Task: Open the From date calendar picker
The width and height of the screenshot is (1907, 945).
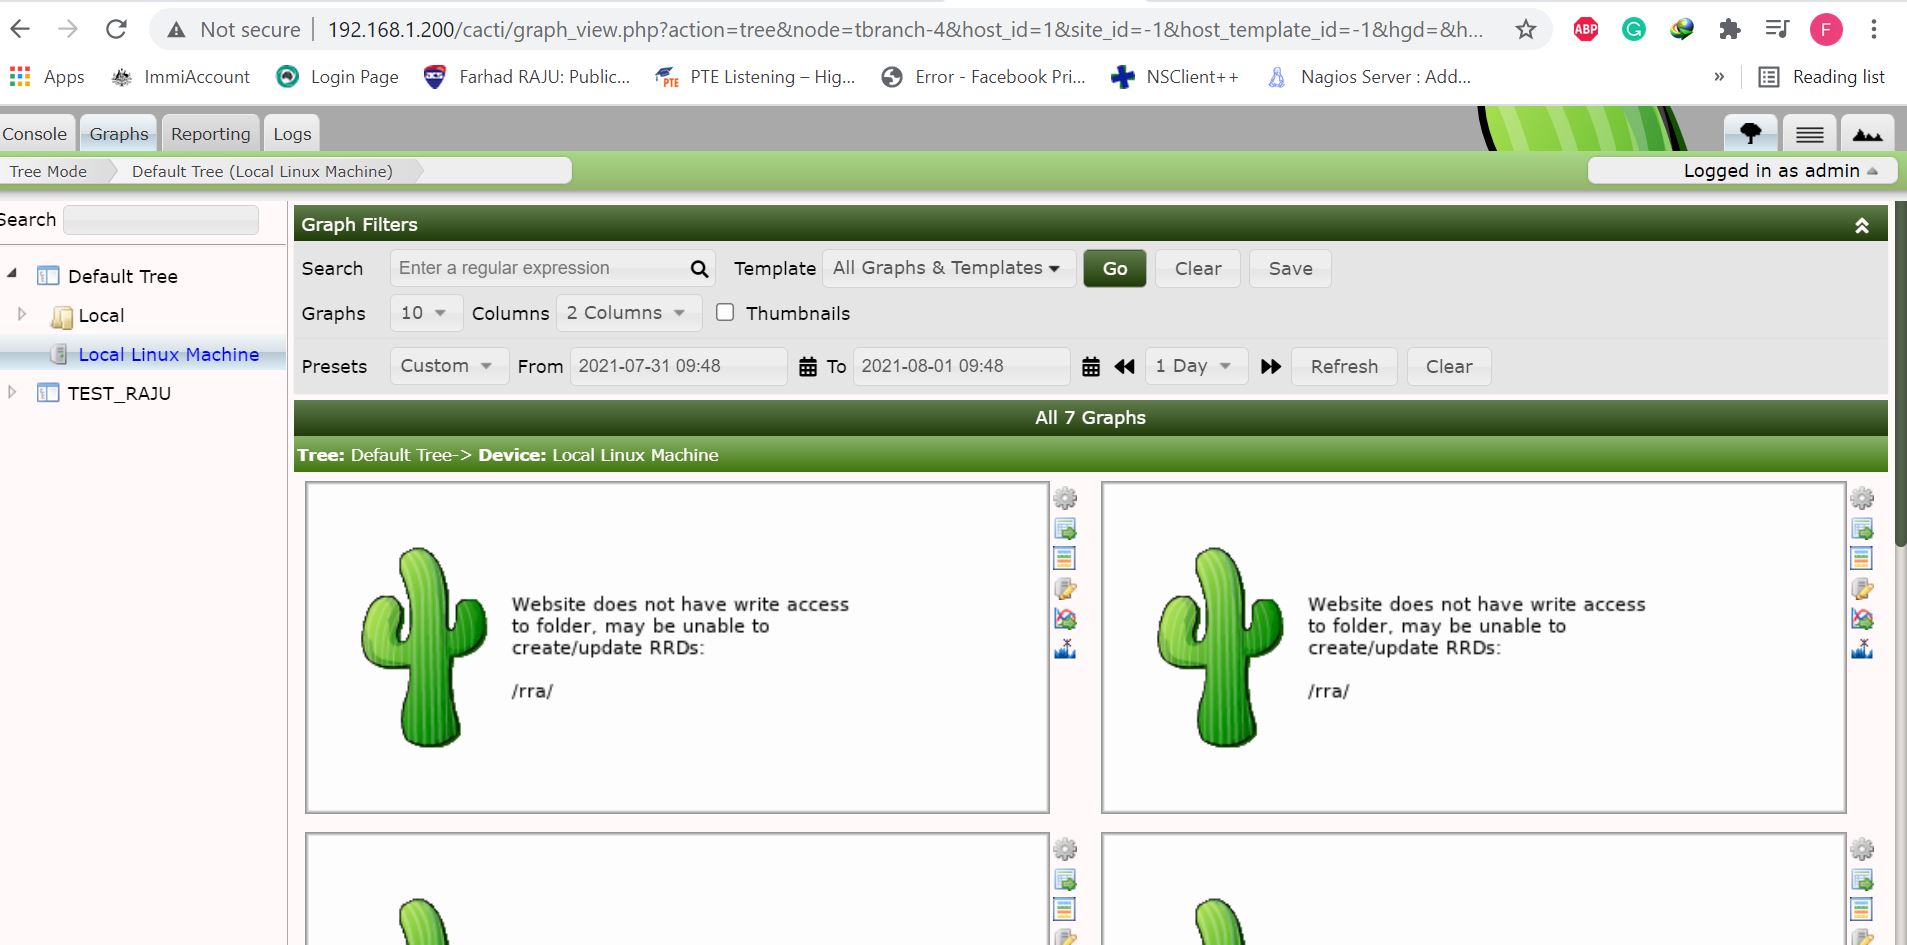Action: (x=808, y=367)
